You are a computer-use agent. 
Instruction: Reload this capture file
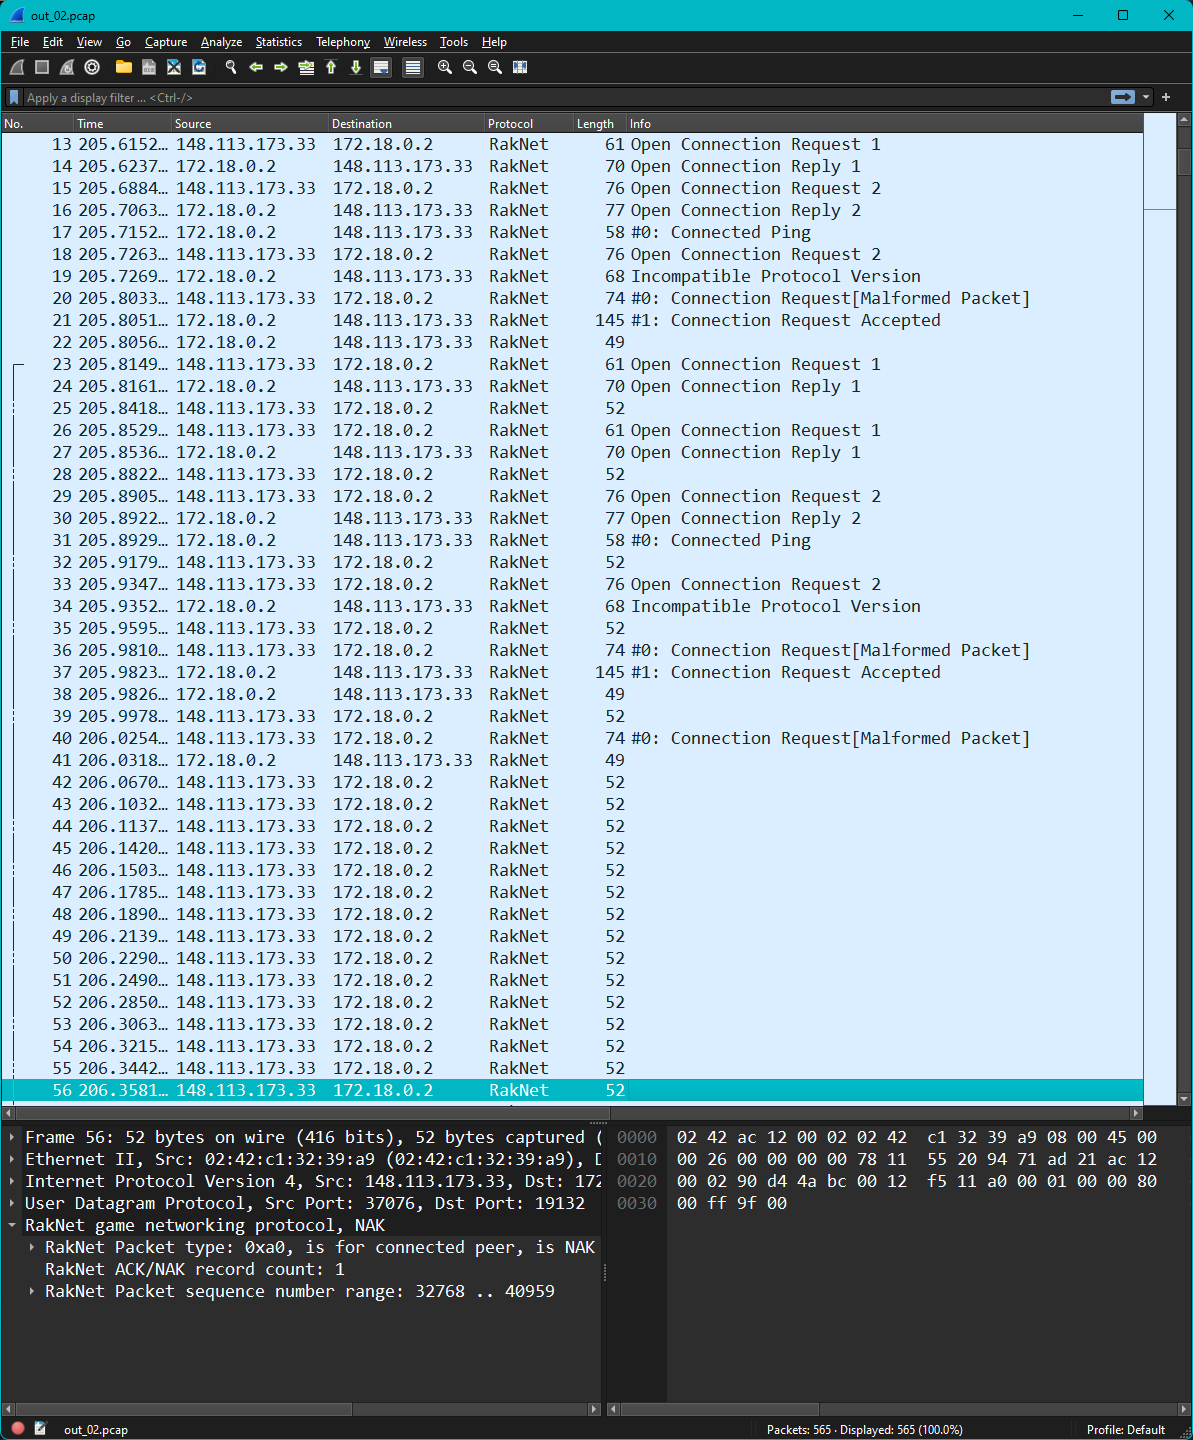point(199,67)
